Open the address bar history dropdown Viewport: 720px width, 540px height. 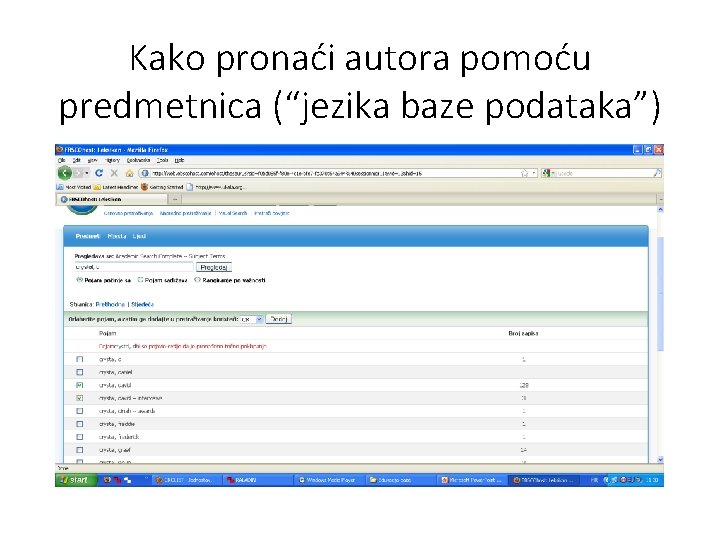point(534,173)
